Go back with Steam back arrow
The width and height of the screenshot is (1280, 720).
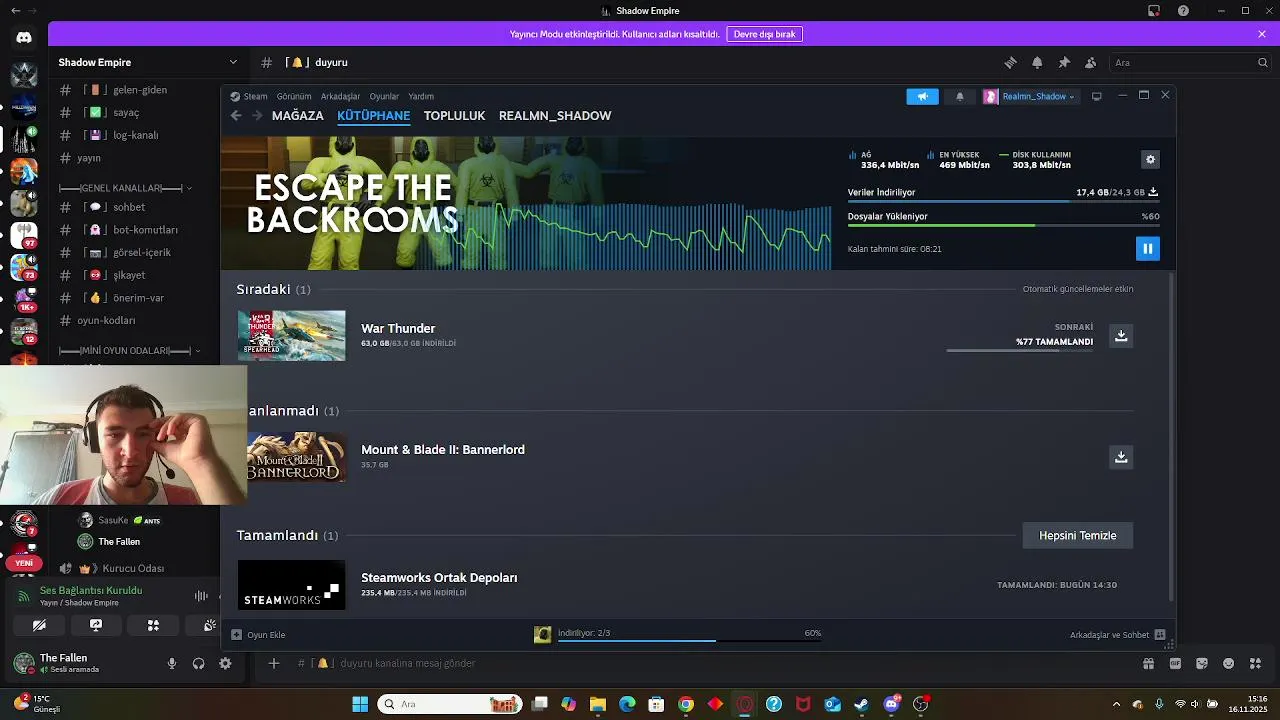click(x=236, y=116)
